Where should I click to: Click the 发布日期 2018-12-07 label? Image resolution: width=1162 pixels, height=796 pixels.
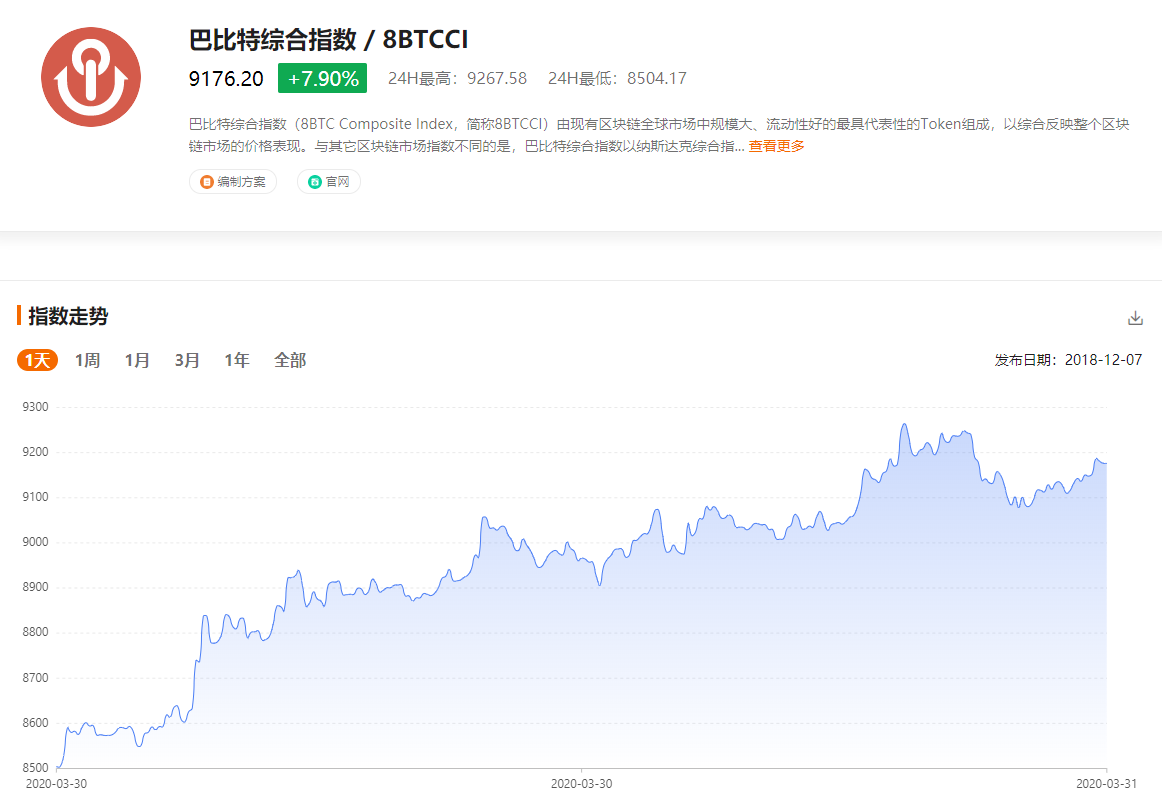click(1068, 360)
